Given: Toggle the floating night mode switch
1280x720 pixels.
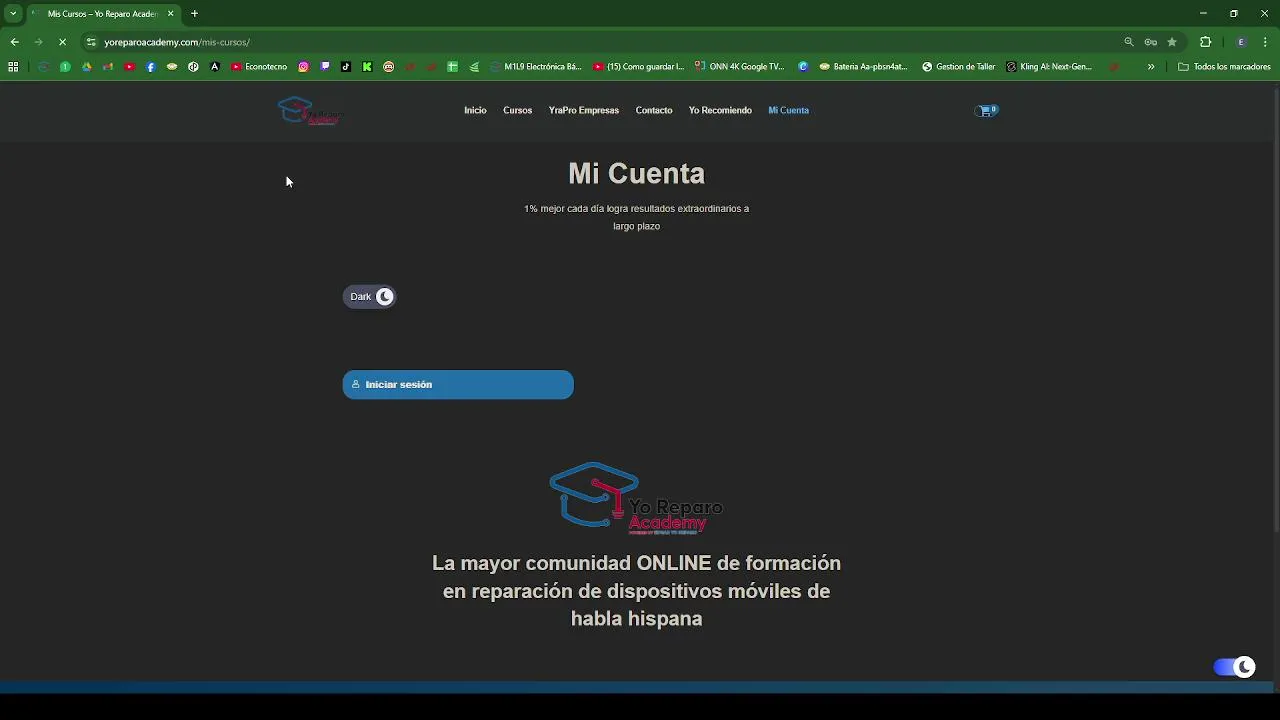Looking at the screenshot, I should pyautogui.click(x=1234, y=667).
